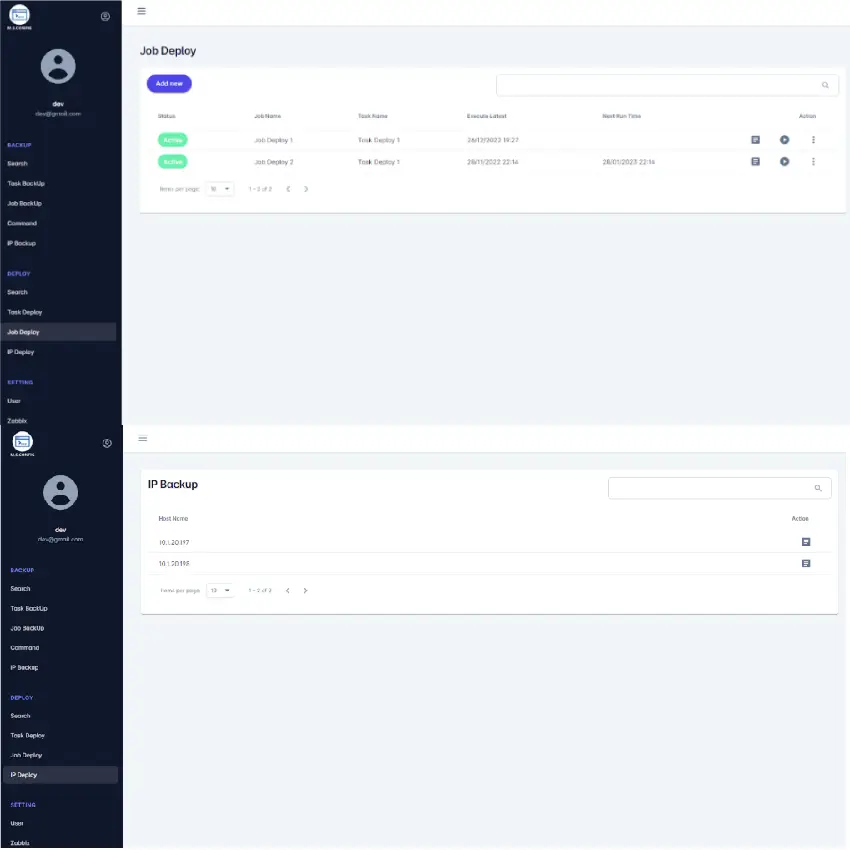Open the detail log icon for Job Deploy 1
The width and height of the screenshot is (850, 850).
[x=755, y=140]
